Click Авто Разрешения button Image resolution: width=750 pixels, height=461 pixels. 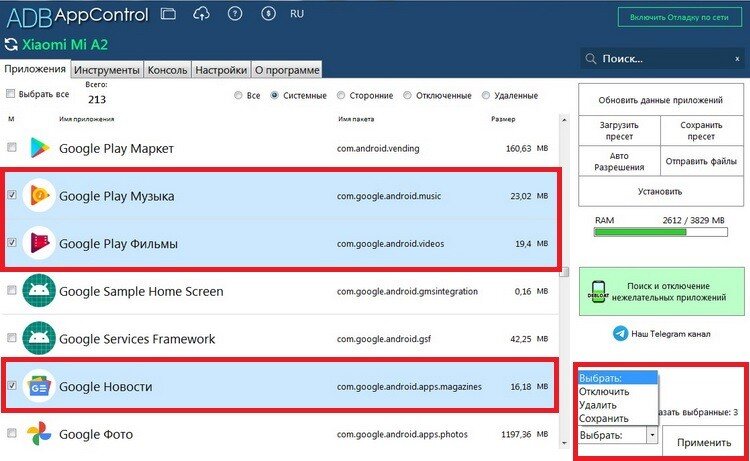click(619, 161)
